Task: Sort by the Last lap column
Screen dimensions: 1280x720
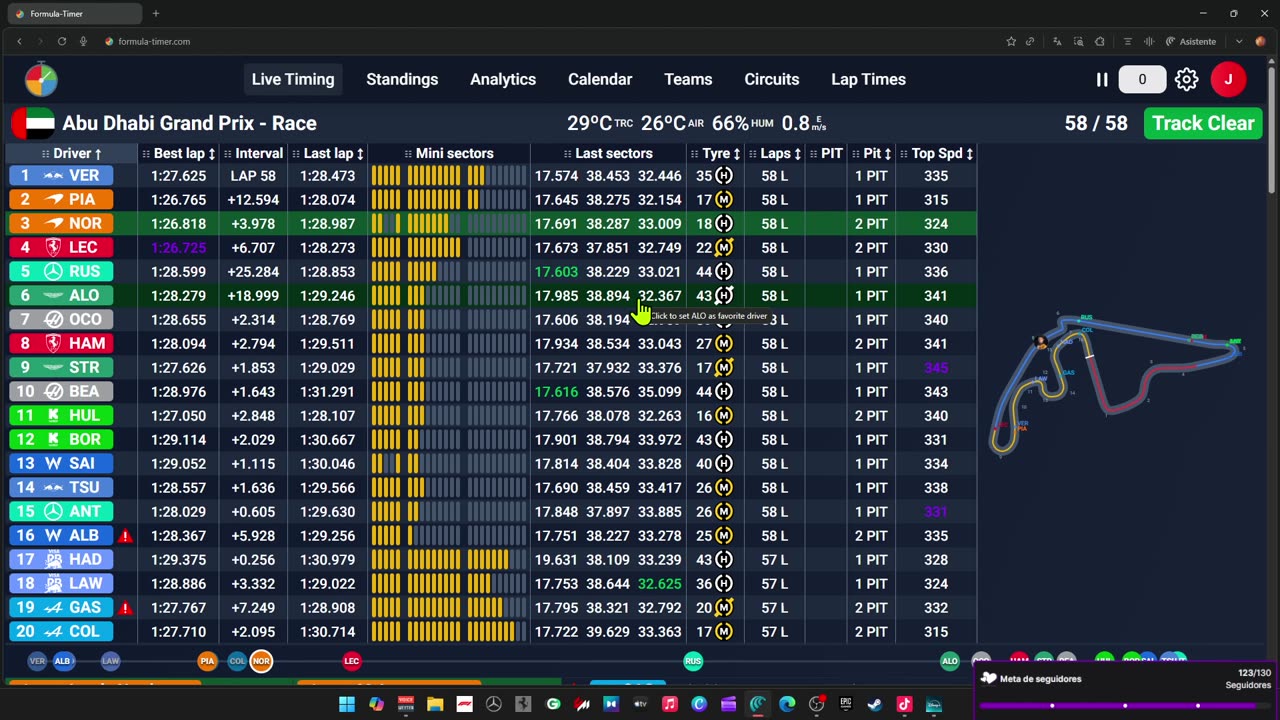Action: (328, 153)
